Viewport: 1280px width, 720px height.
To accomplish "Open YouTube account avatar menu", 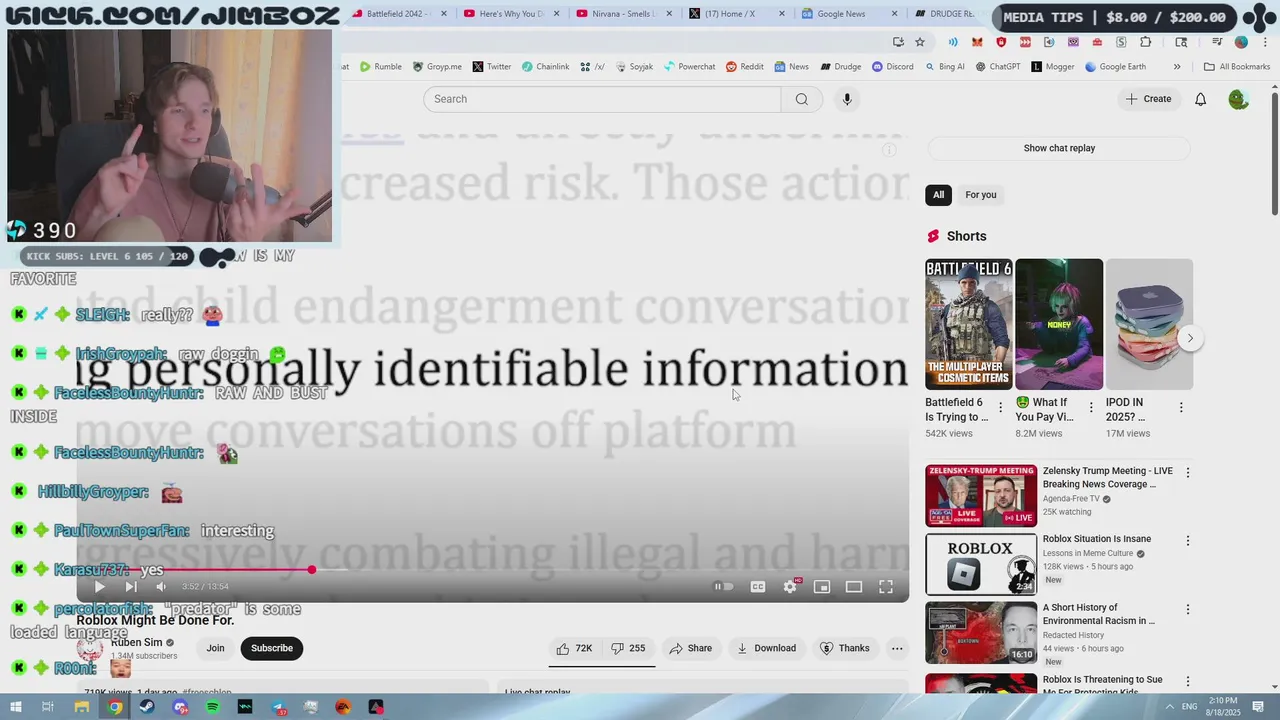I will (1238, 99).
